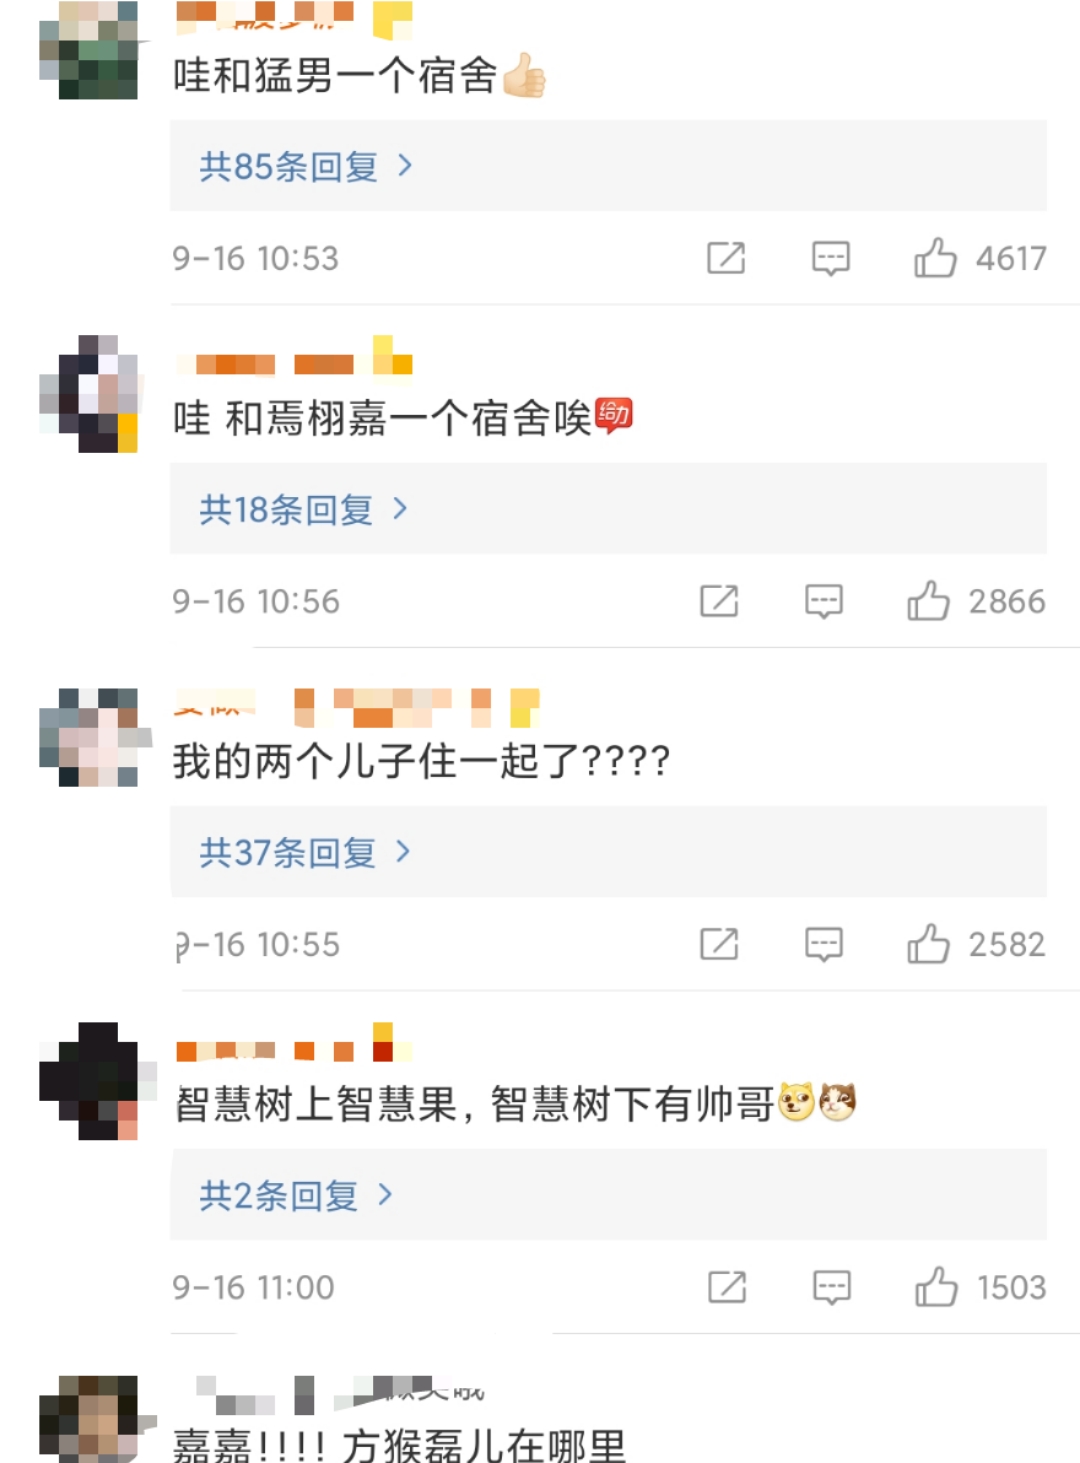Reply to the comment posted 9-16 11:00

[831, 1287]
